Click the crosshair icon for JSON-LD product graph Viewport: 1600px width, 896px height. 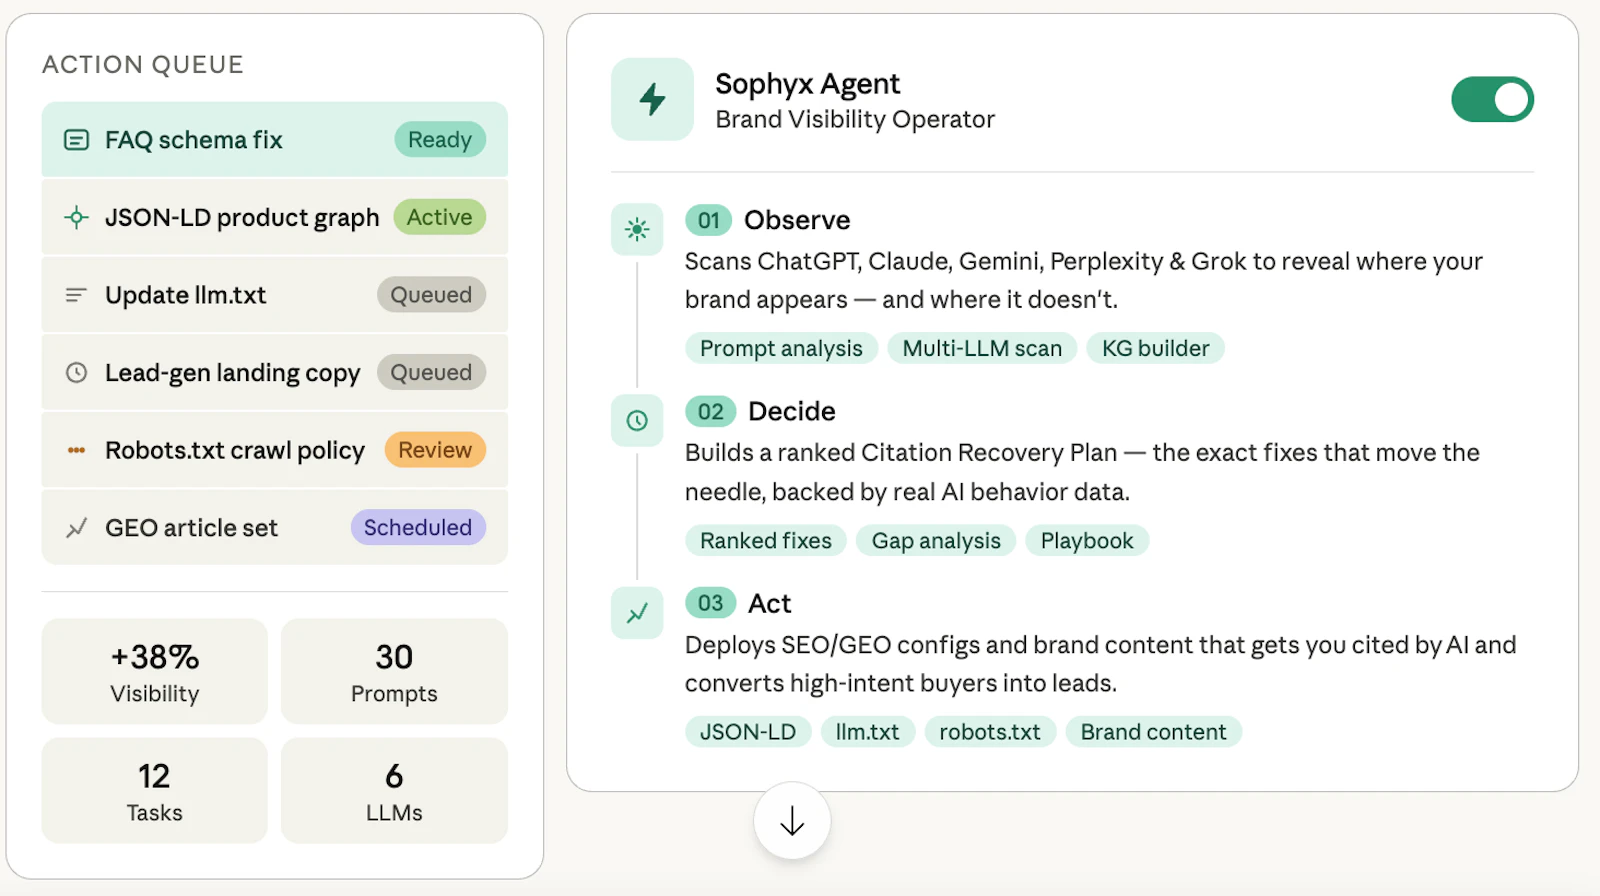[76, 217]
